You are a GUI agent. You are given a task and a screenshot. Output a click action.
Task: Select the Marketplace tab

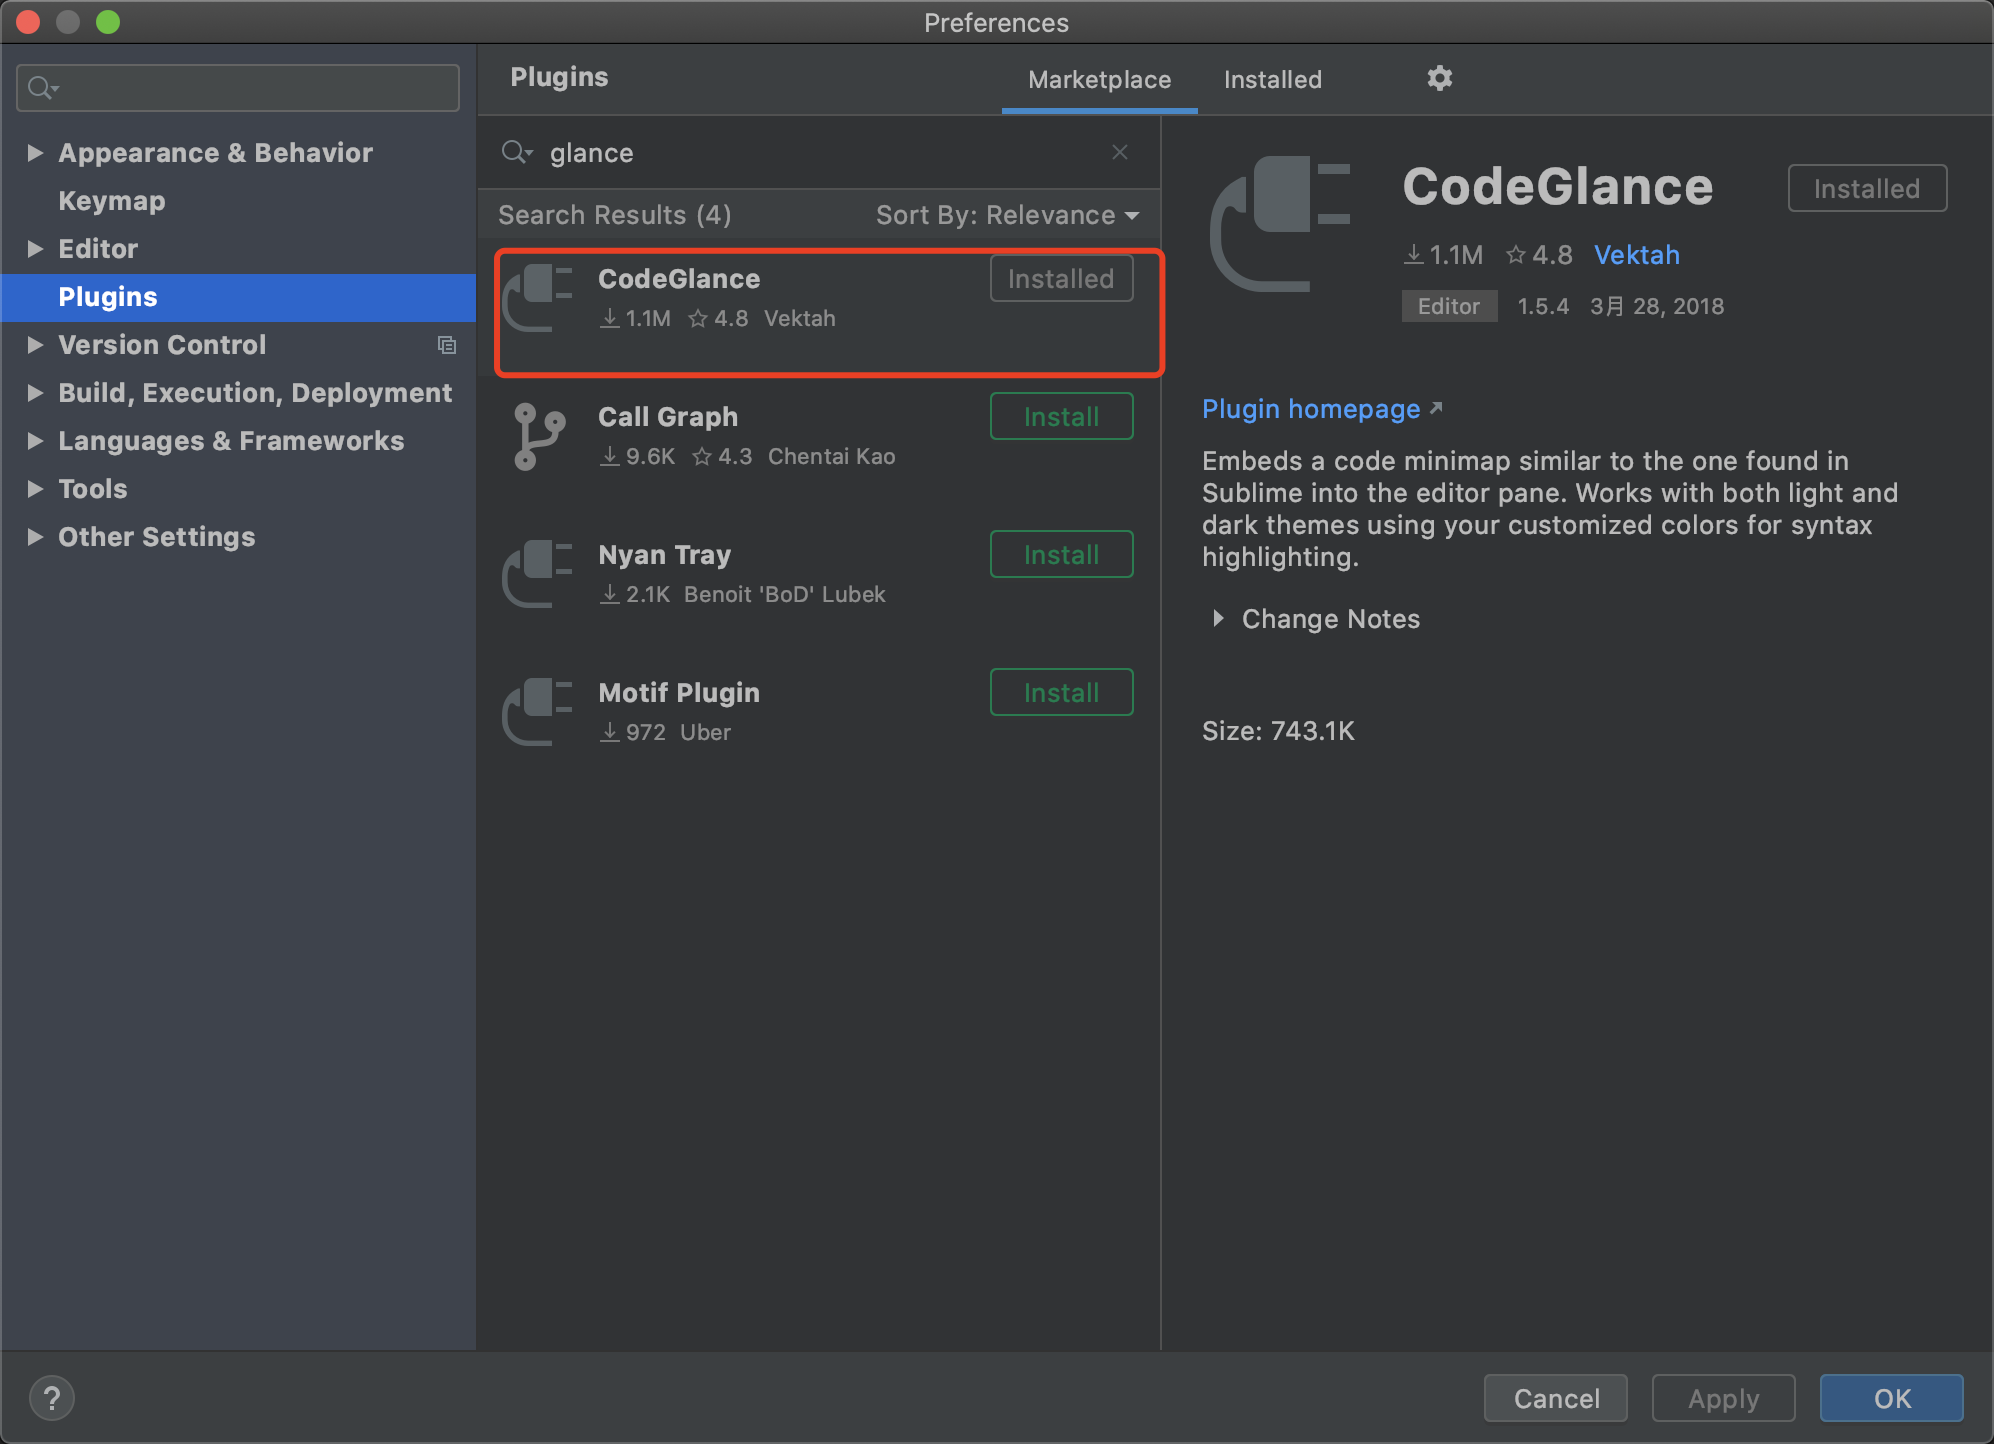point(1099,80)
